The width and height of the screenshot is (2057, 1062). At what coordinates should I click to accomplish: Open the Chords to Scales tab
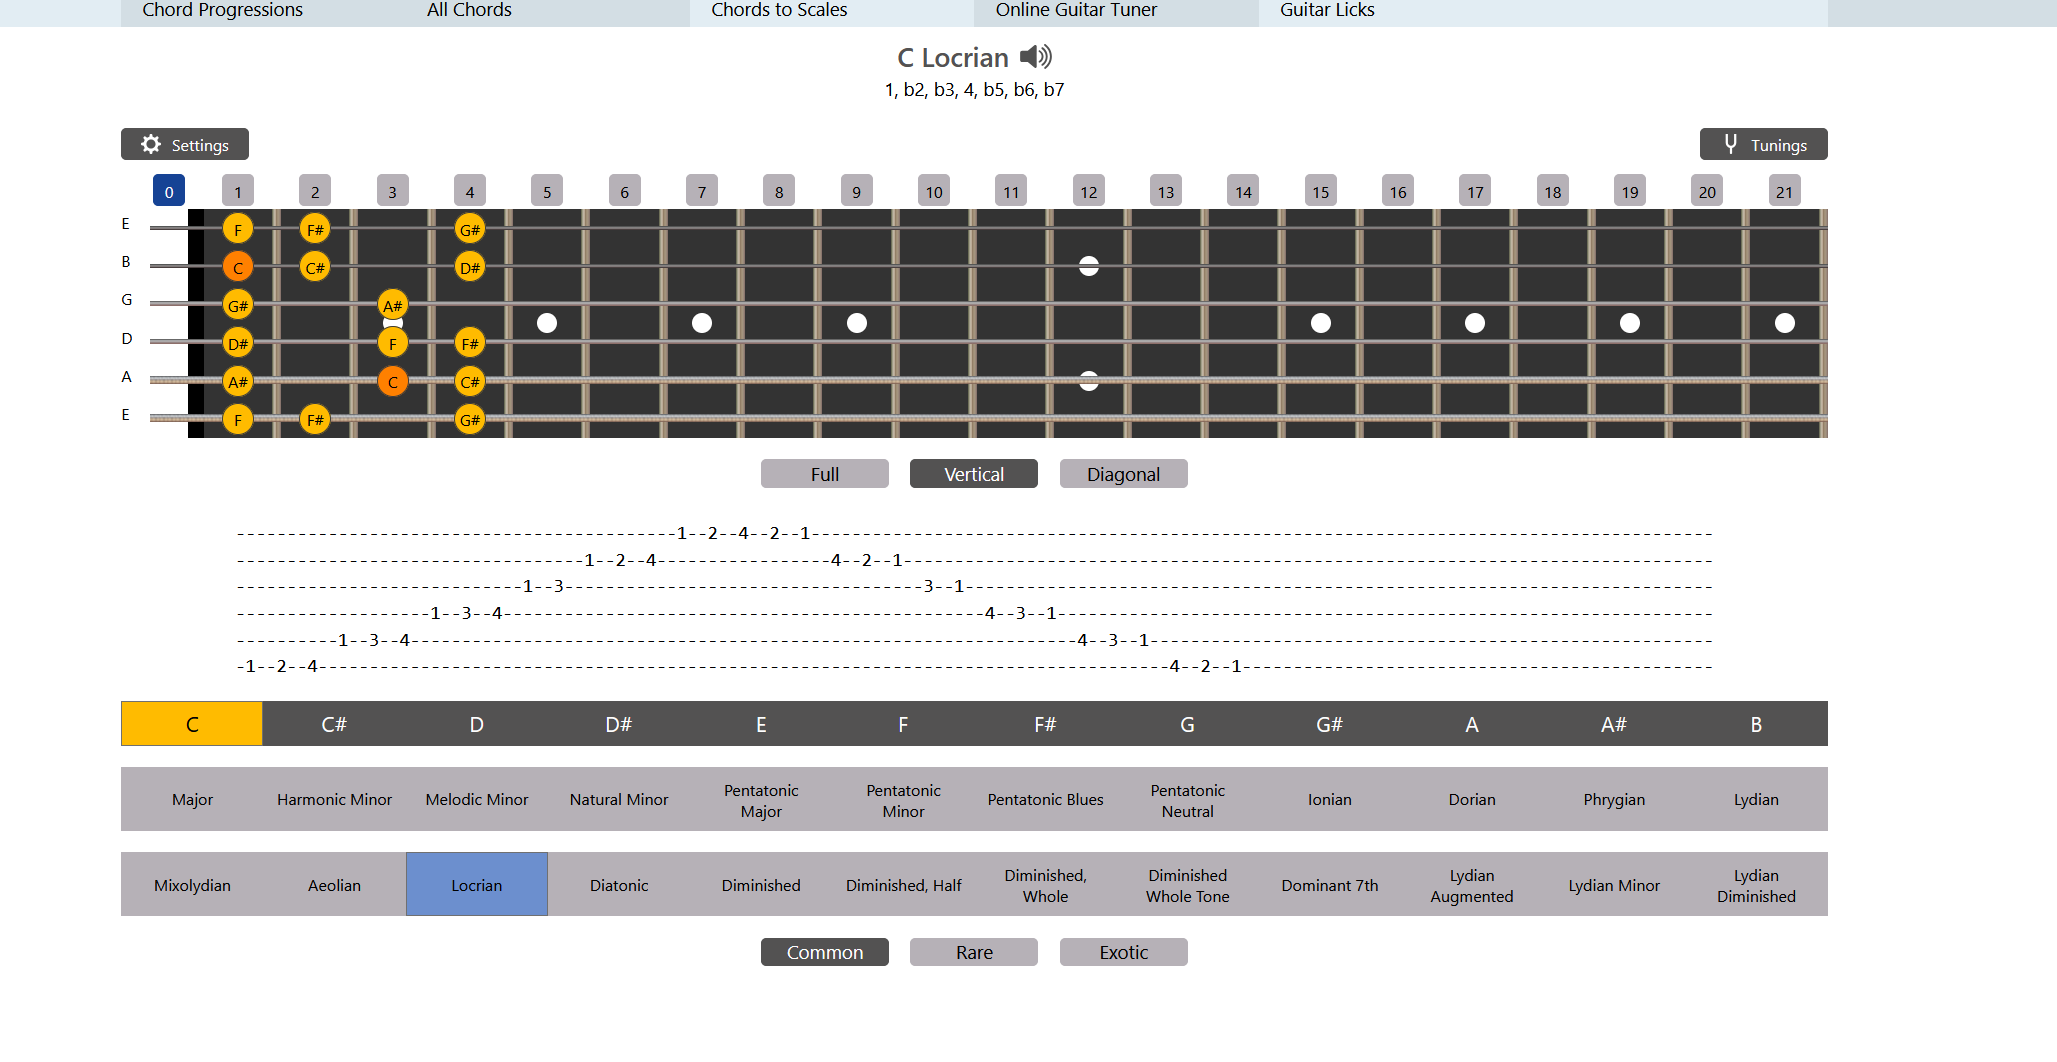pyautogui.click(x=832, y=12)
